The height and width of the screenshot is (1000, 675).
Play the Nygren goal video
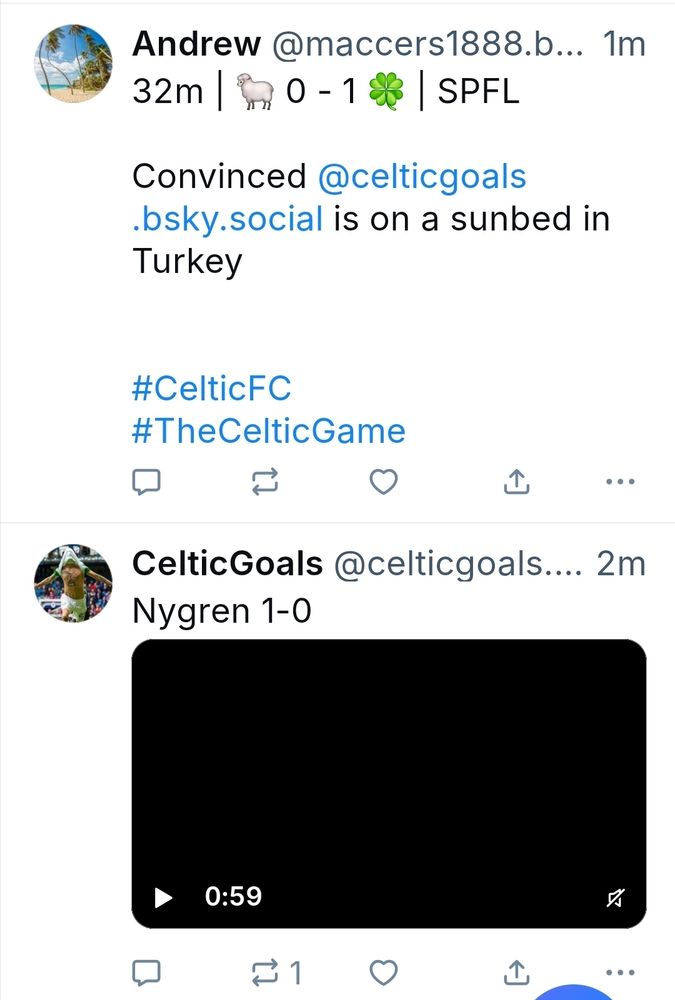(x=163, y=897)
